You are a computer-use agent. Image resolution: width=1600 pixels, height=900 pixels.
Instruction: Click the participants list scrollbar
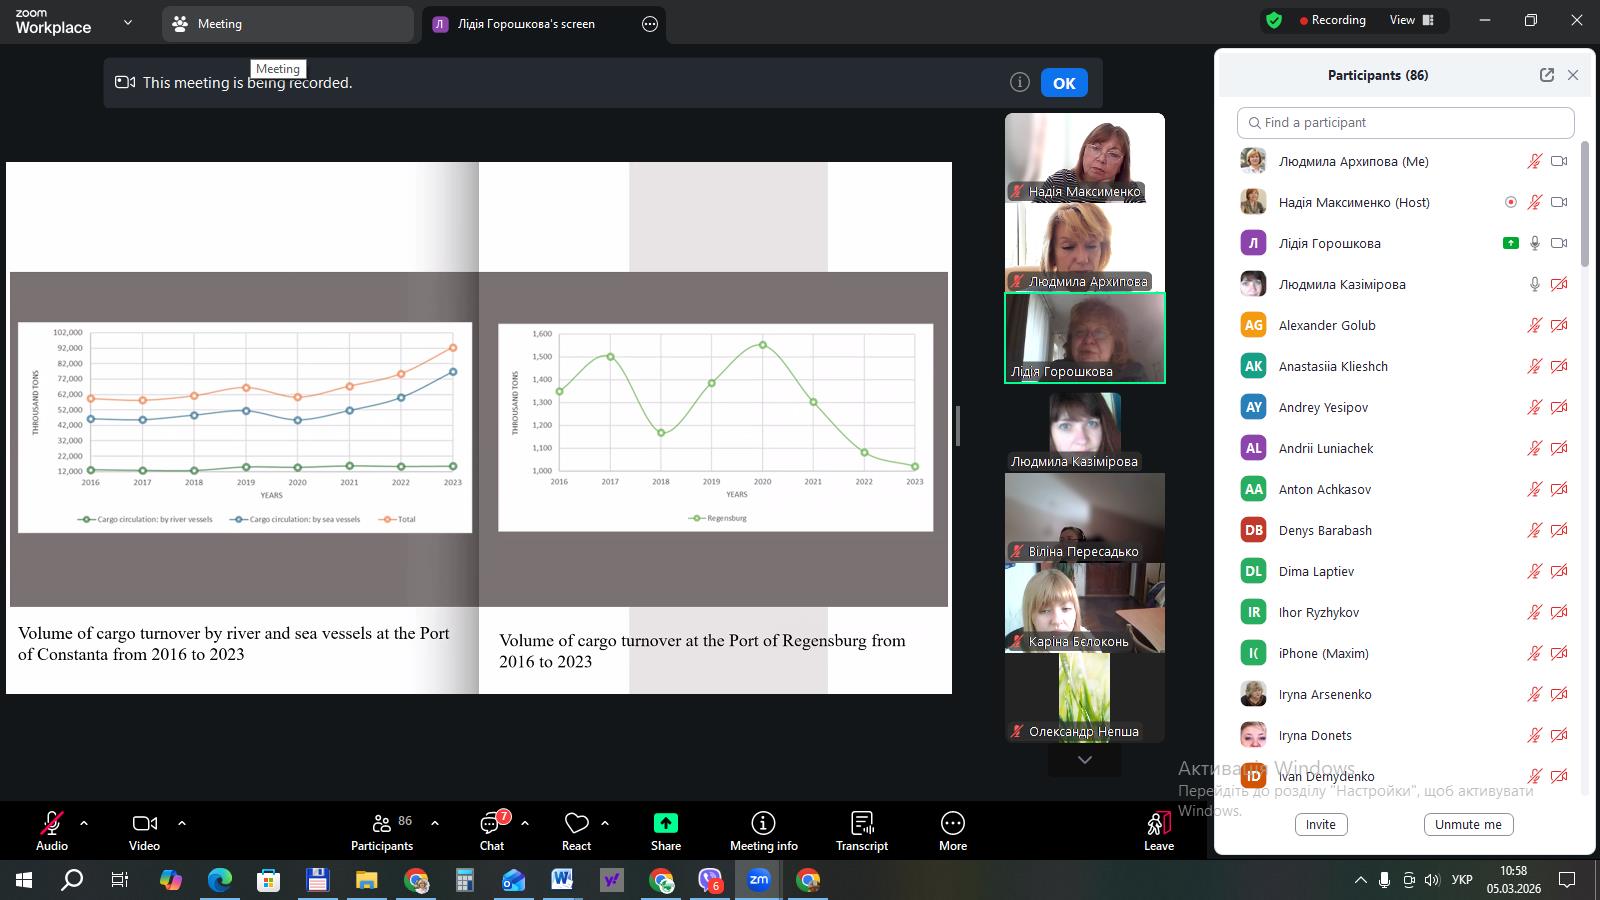pos(1584,205)
